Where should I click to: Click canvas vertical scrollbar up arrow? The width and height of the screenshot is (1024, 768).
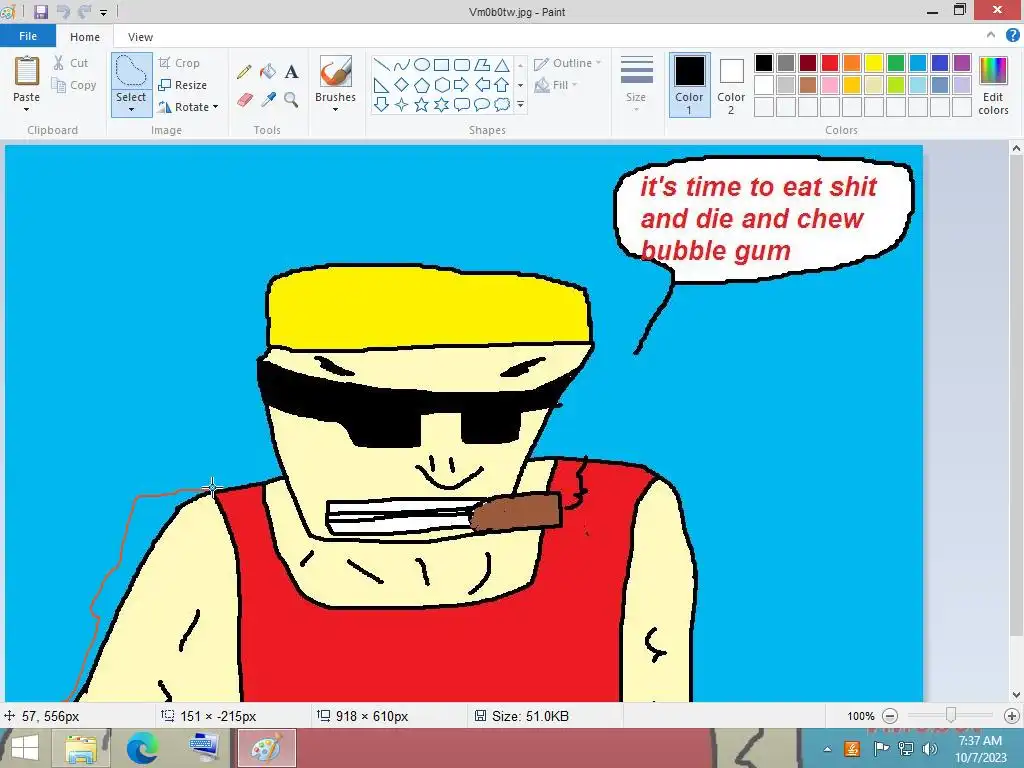click(1016, 149)
